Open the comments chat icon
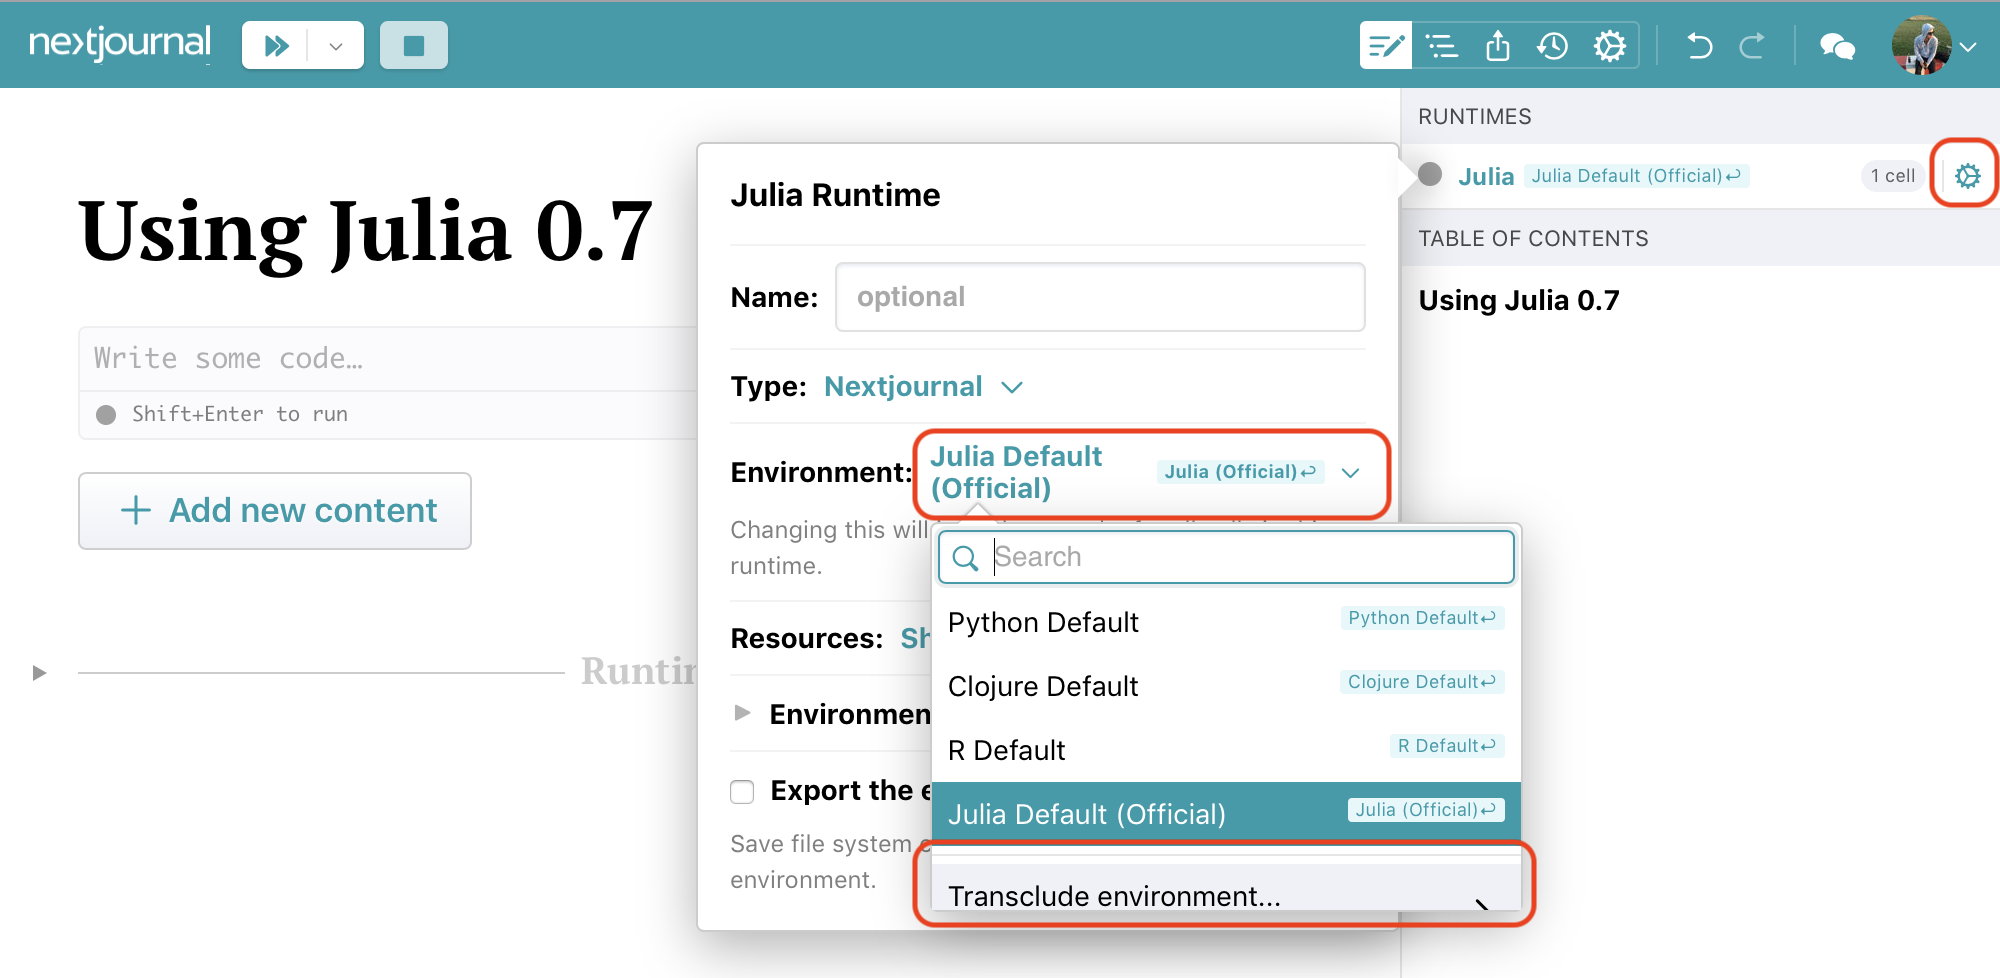The width and height of the screenshot is (2000, 978). (x=1837, y=47)
